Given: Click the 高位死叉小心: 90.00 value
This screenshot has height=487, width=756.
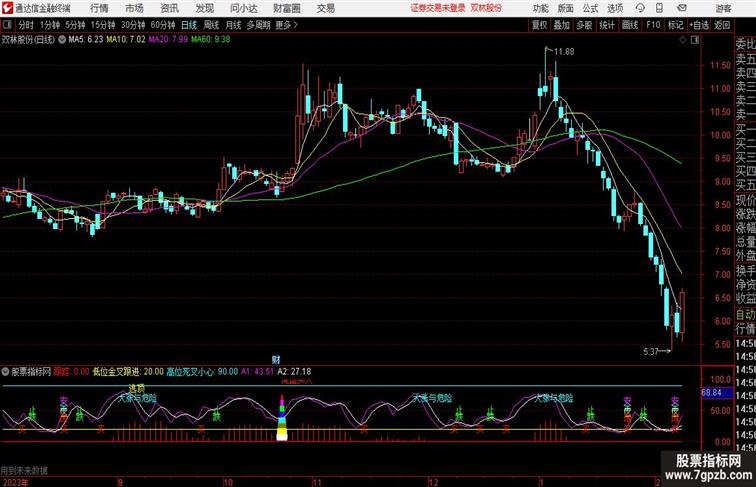Looking at the screenshot, I should (202, 372).
